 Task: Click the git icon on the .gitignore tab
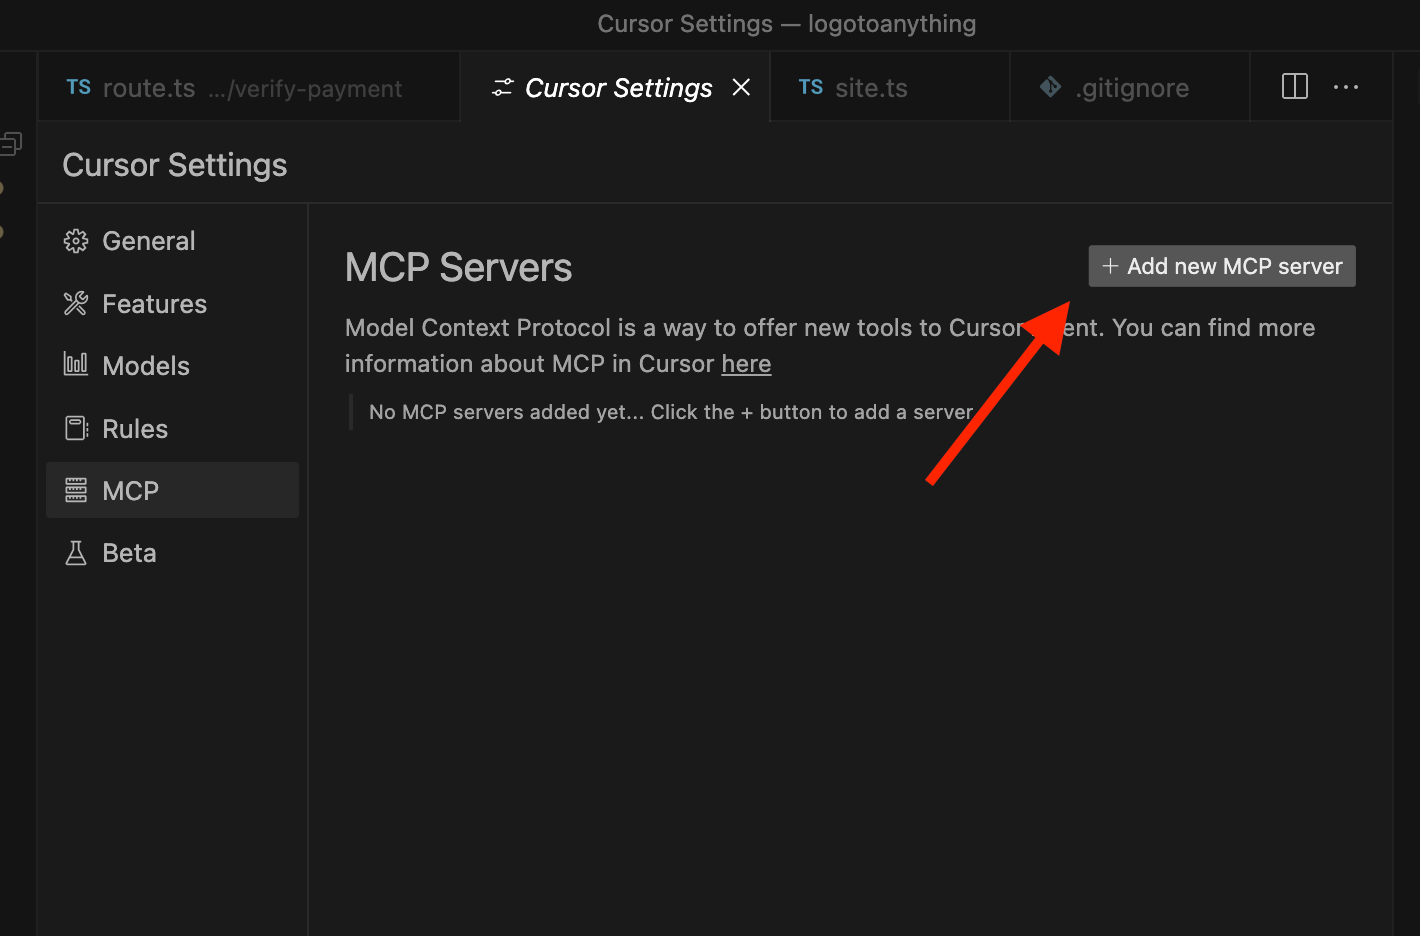click(x=1049, y=87)
